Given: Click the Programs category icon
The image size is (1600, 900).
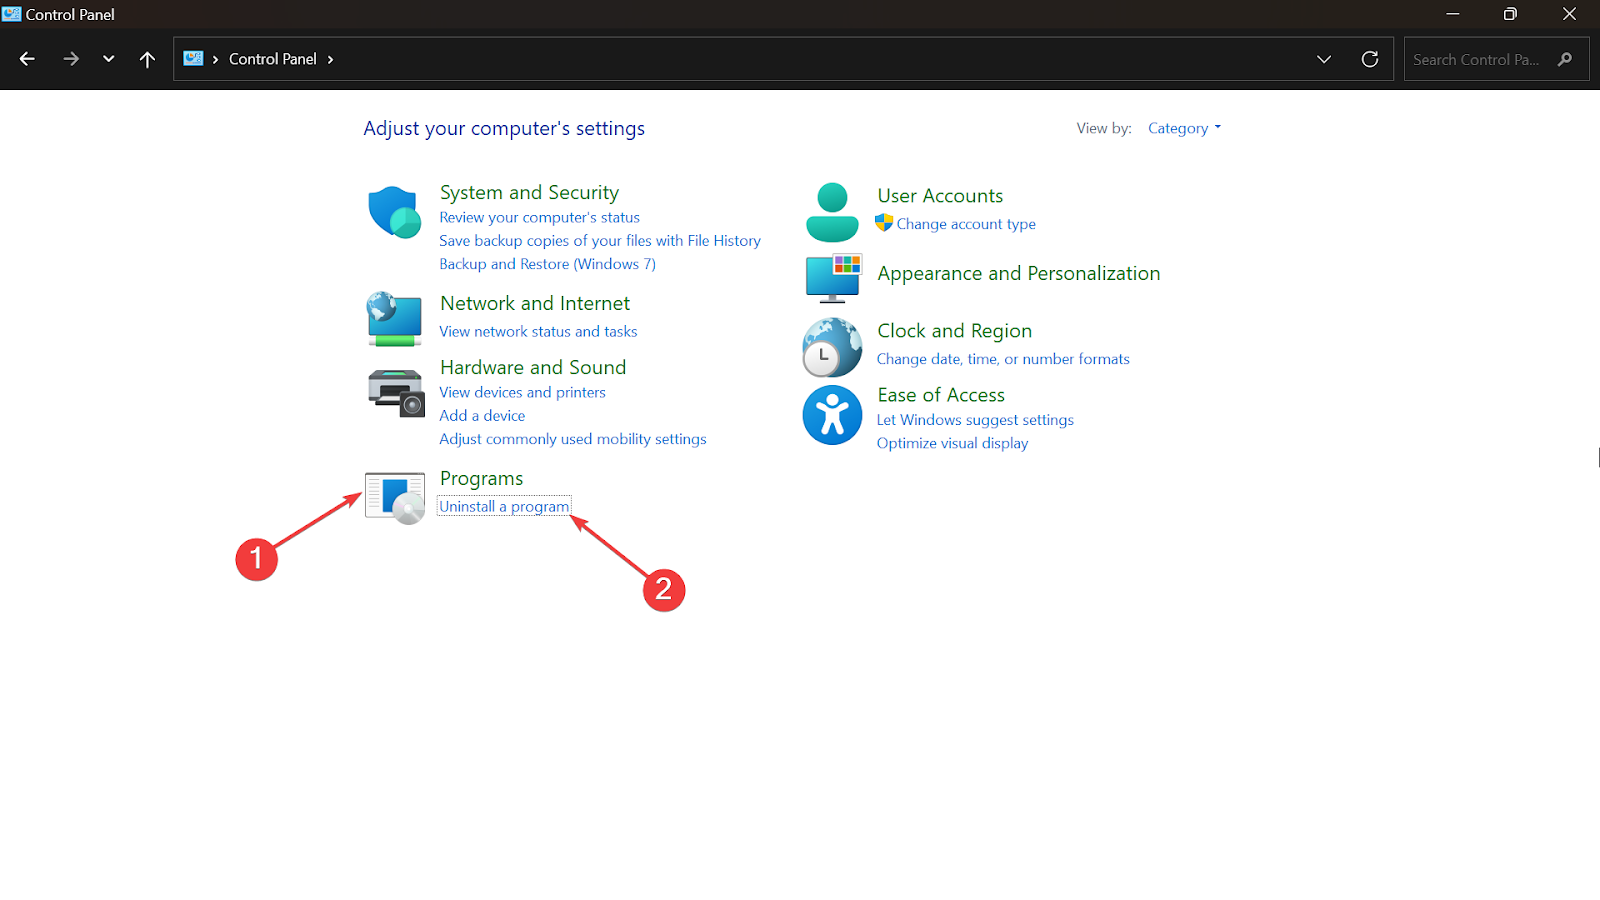Looking at the screenshot, I should coord(395,497).
